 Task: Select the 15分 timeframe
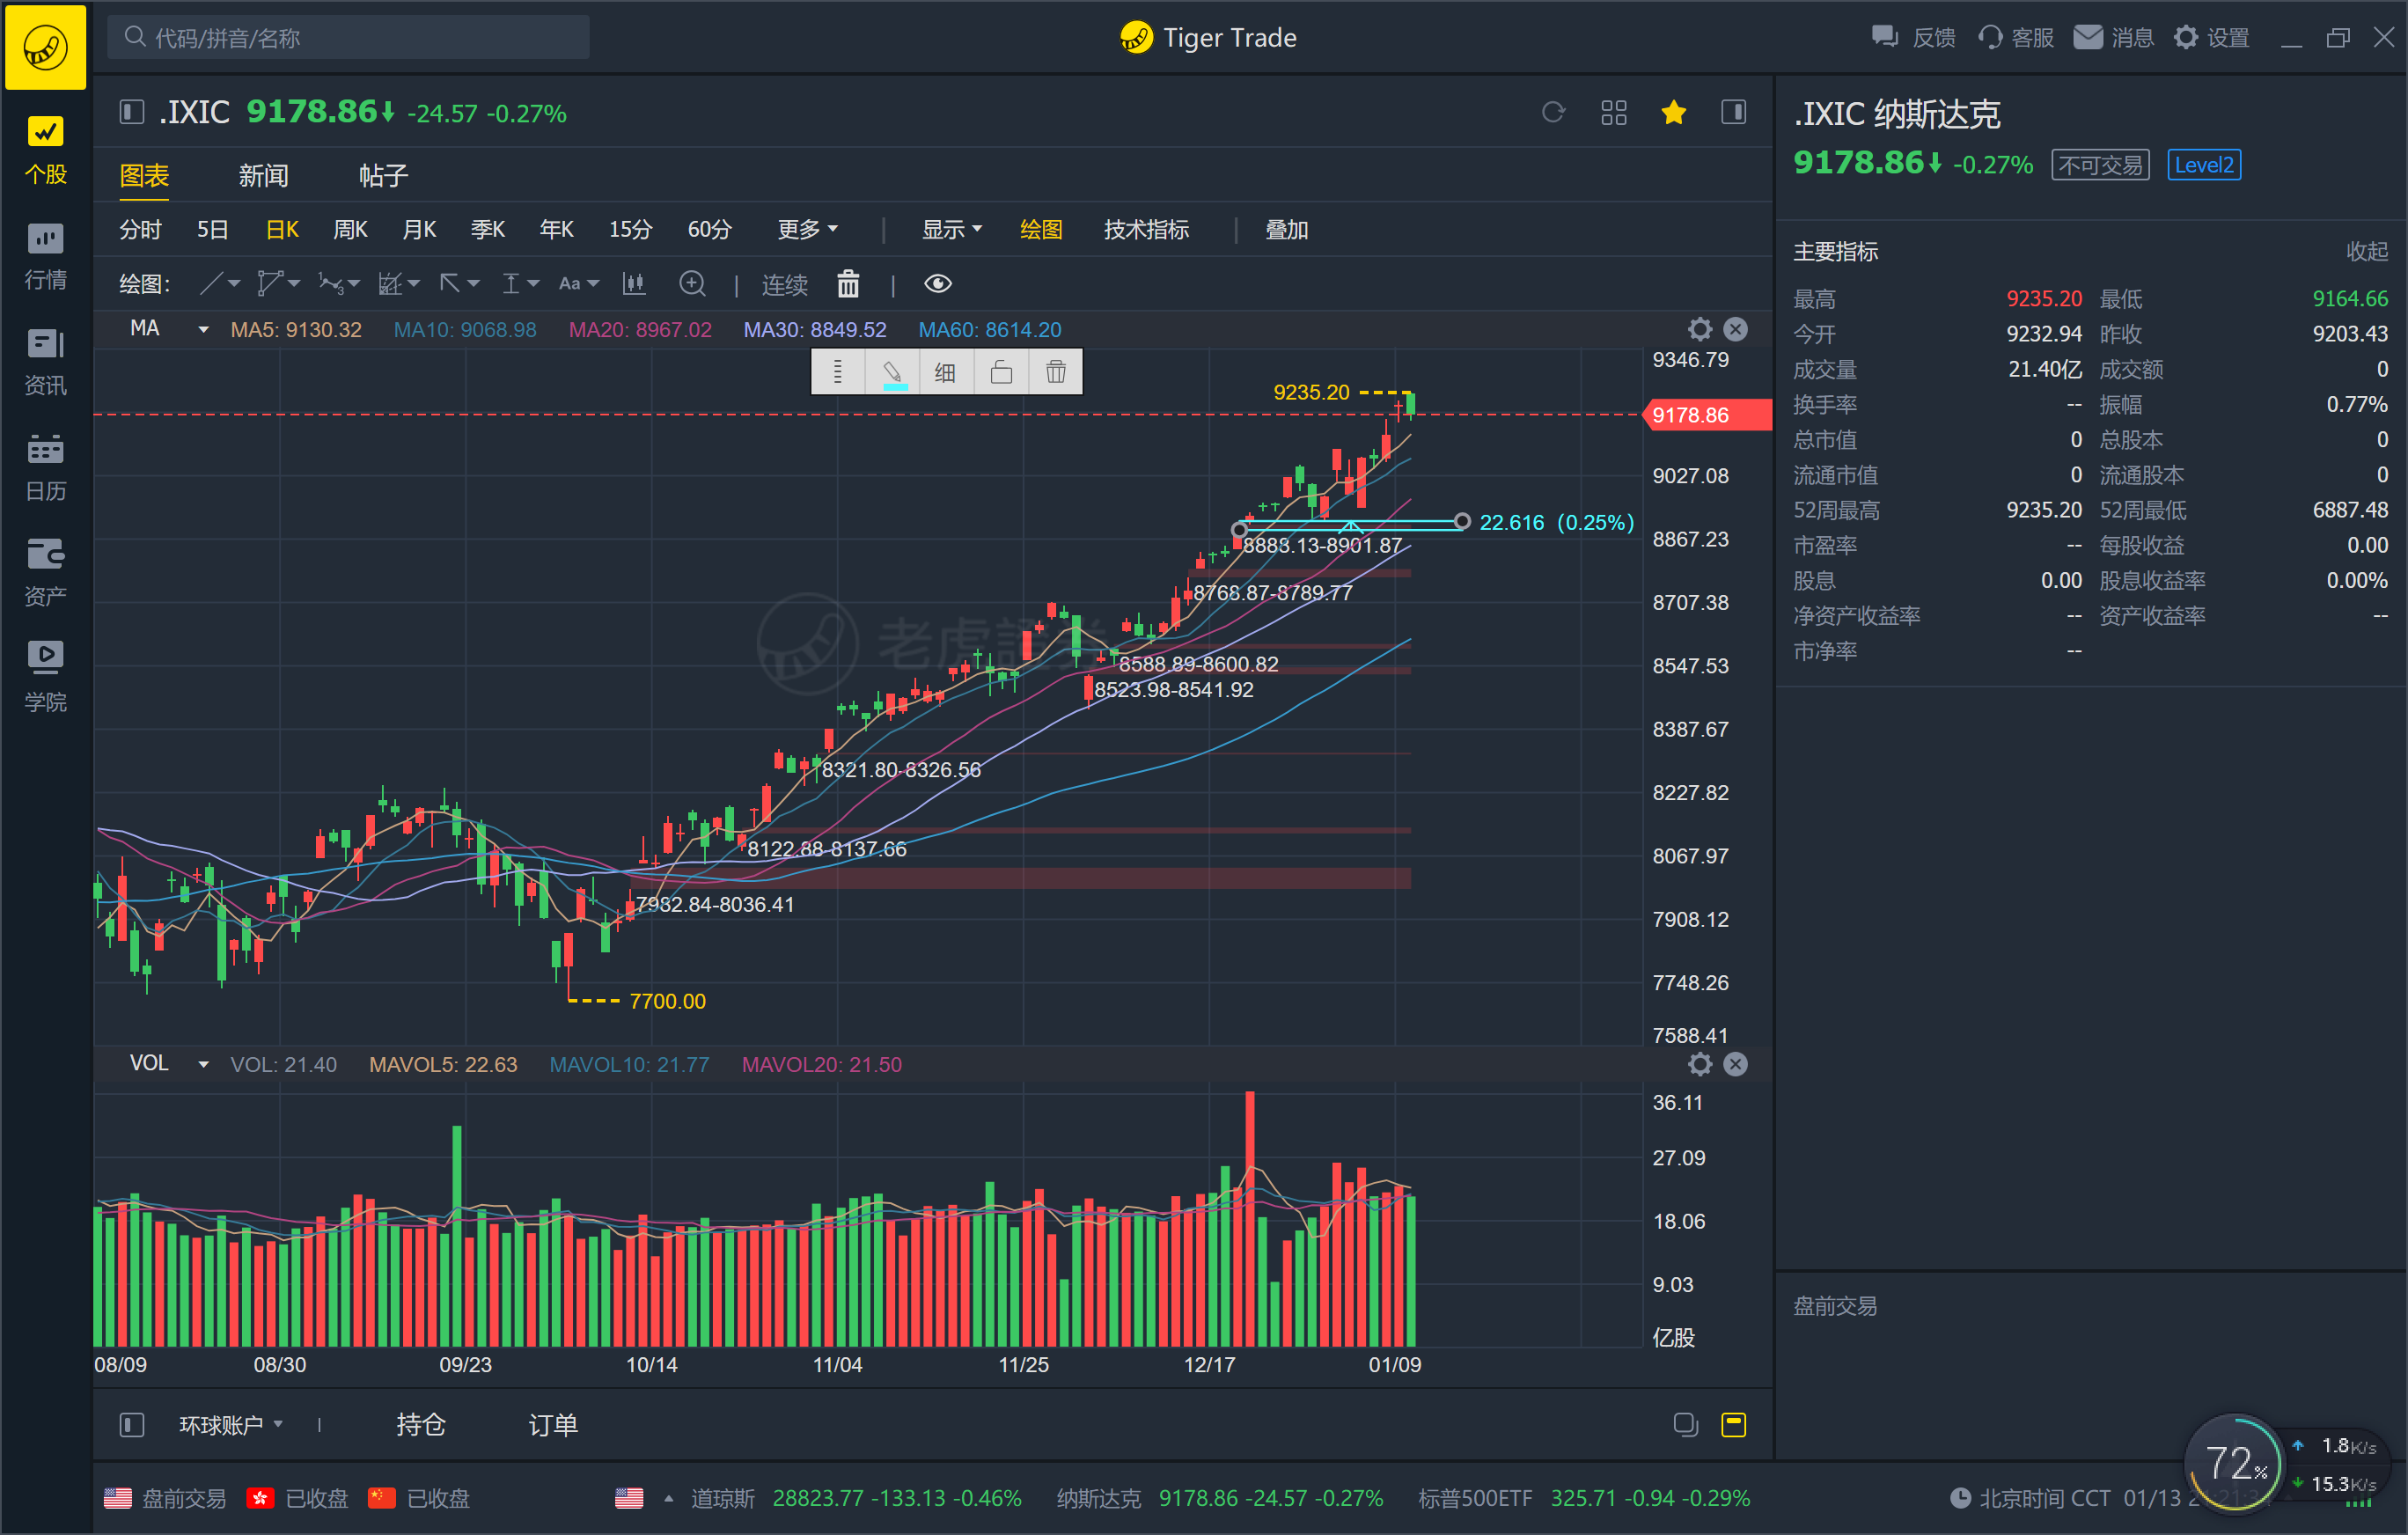pyautogui.click(x=630, y=229)
